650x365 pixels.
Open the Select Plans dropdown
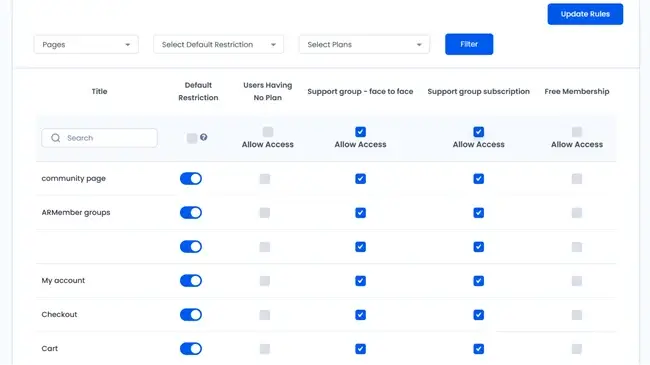pyautogui.click(x=364, y=44)
